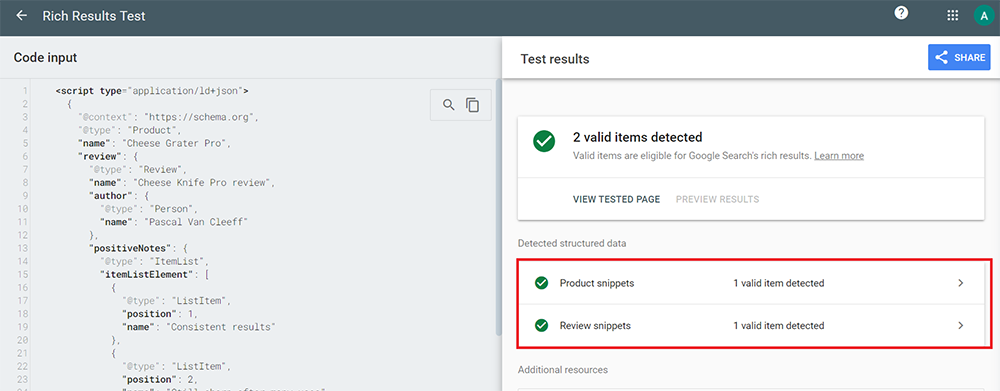The height and width of the screenshot is (391, 1000).
Task: Share the test results
Action: (x=959, y=57)
